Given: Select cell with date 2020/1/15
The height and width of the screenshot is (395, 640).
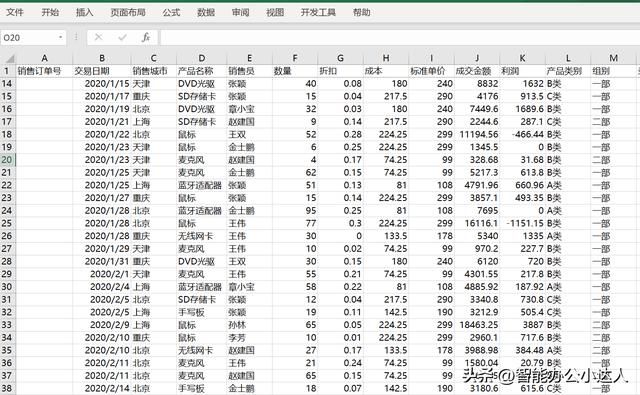Looking at the screenshot, I should pyautogui.click(x=102, y=84).
